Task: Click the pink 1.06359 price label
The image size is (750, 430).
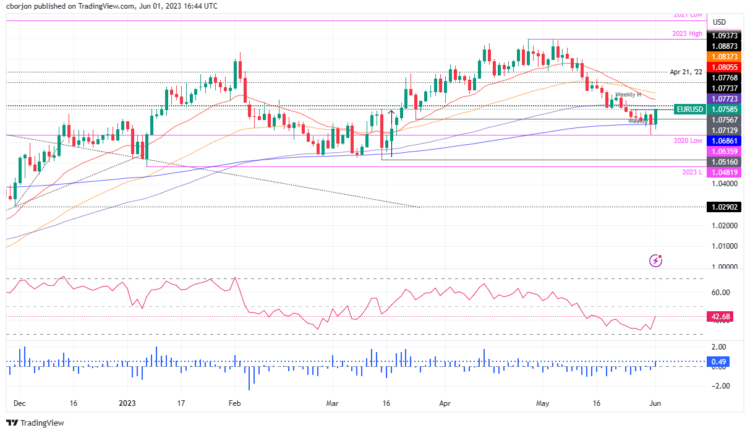Action: (720, 151)
